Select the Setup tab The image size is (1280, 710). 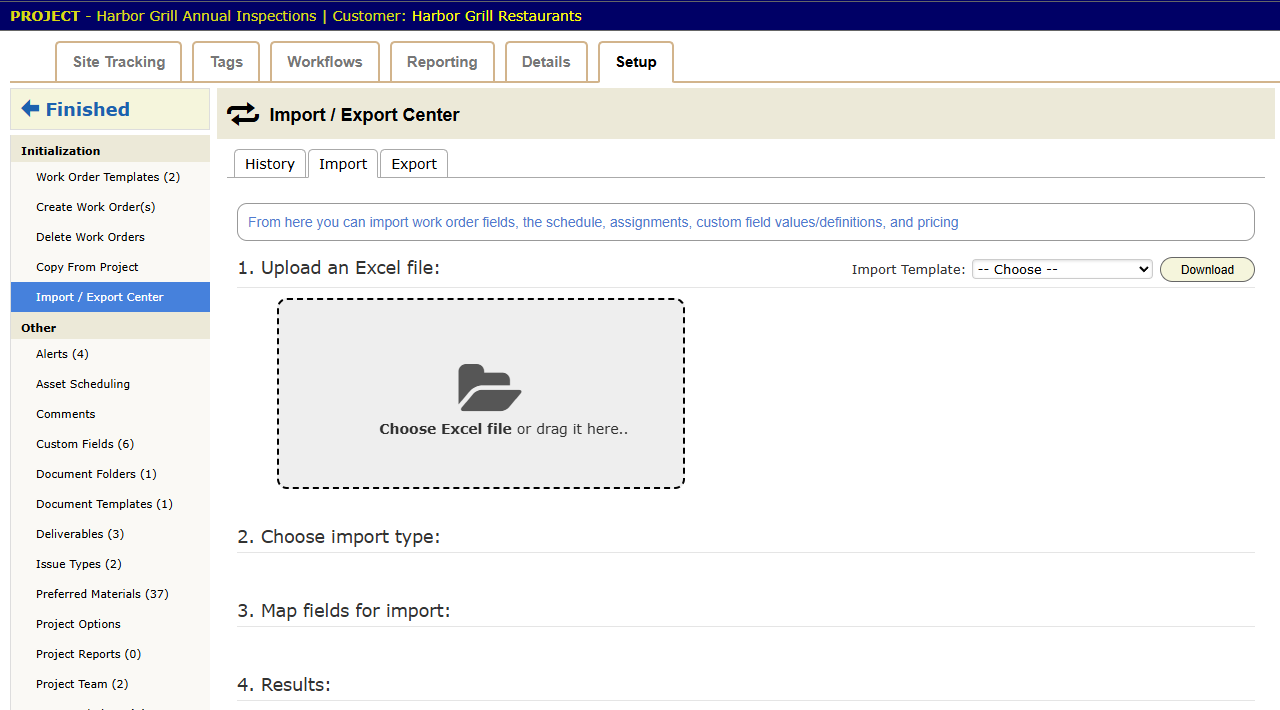[x=636, y=62]
